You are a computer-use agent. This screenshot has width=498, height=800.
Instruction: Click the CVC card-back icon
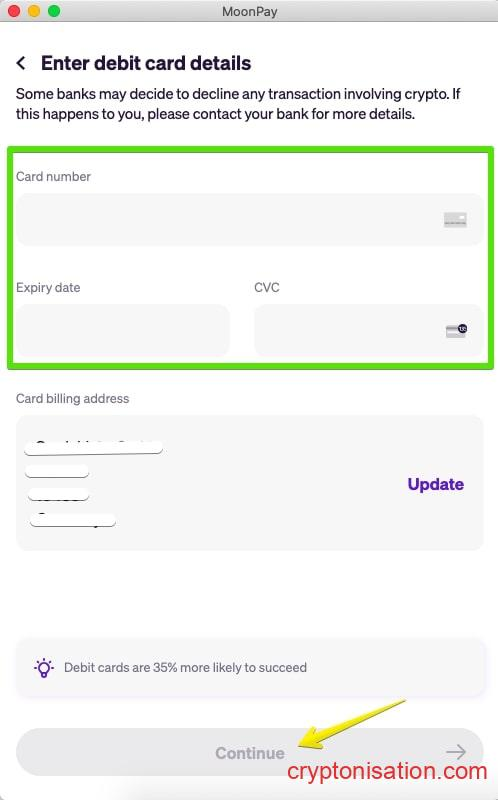point(457,330)
